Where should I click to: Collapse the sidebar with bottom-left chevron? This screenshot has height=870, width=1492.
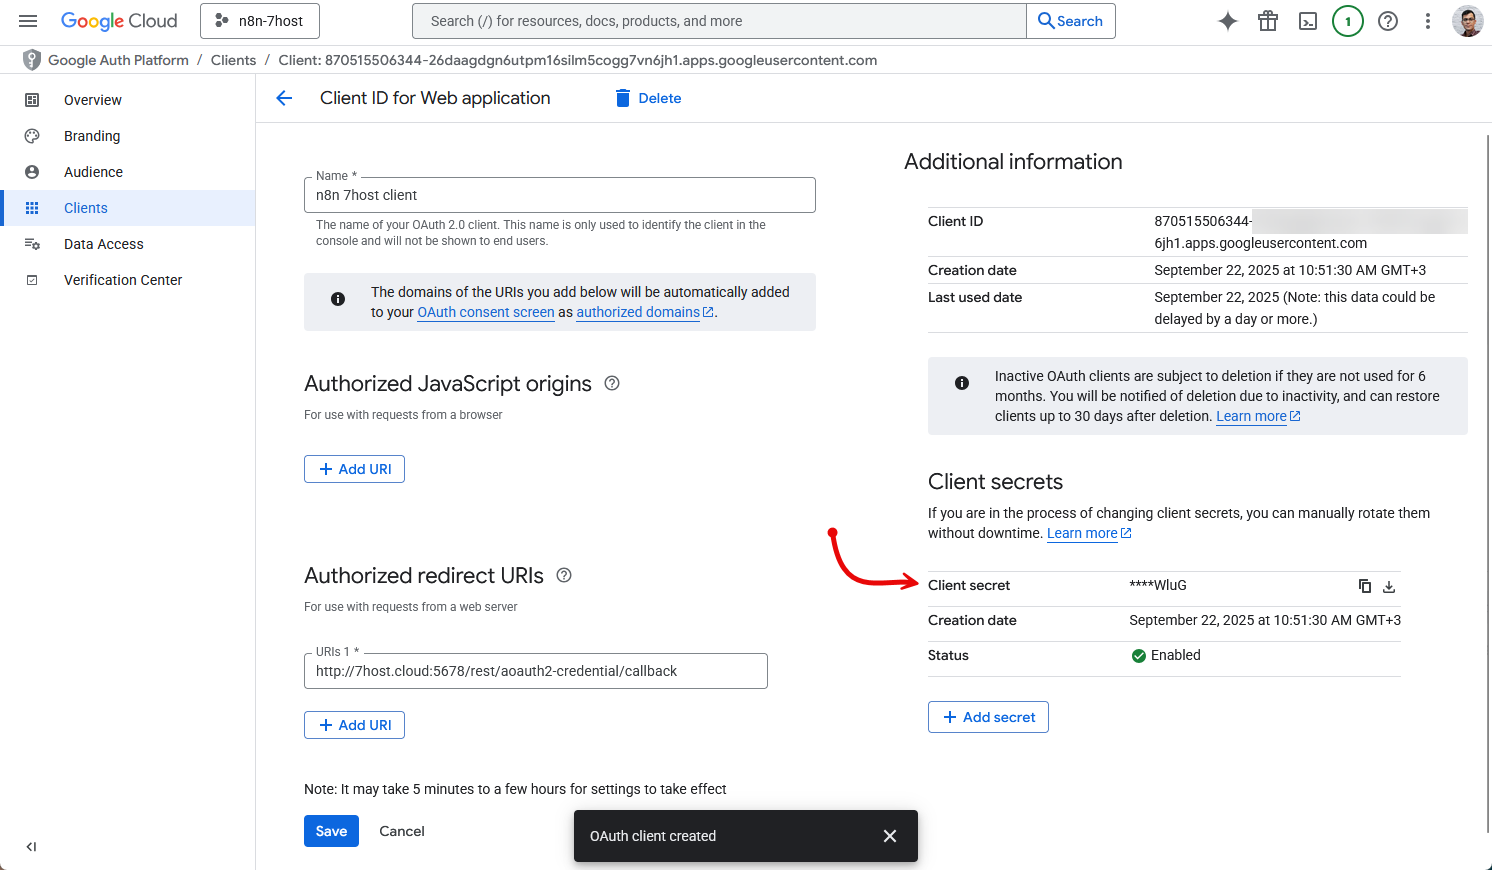(31, 846)
